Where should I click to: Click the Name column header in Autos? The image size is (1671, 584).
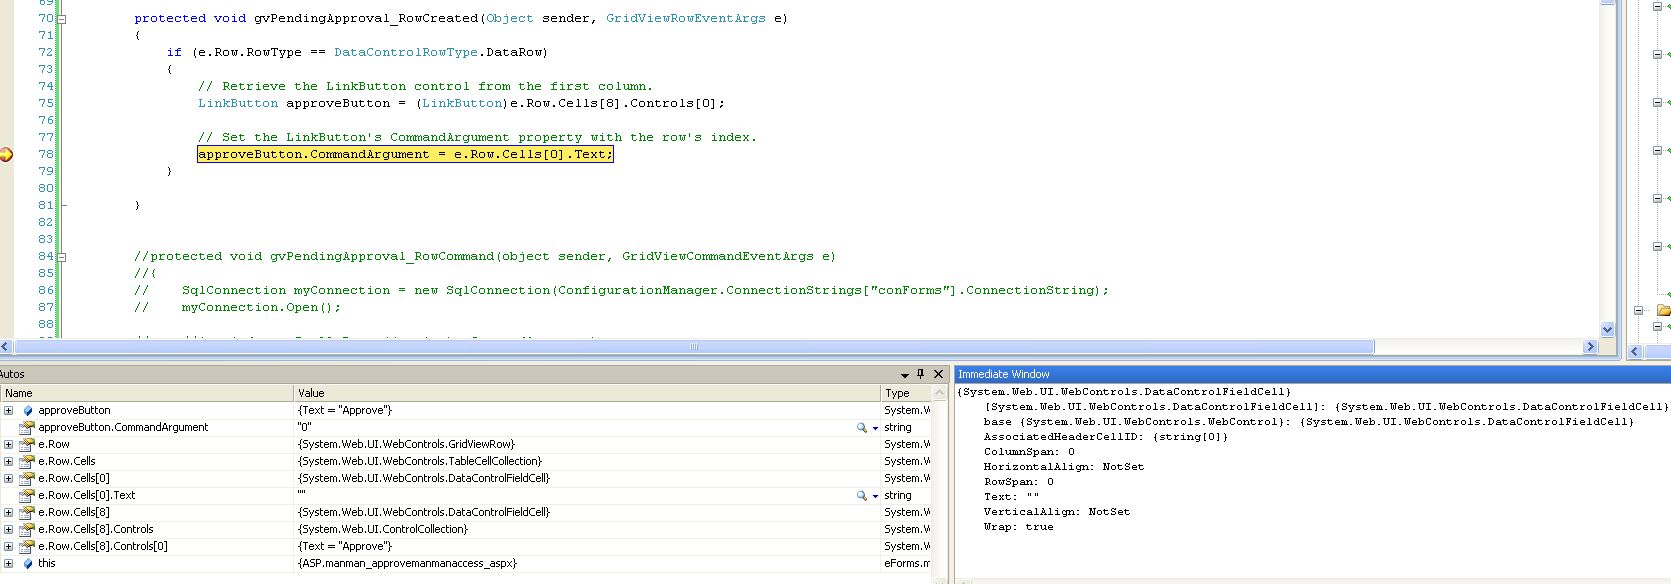pyautogui.click(x=147, y=393)
